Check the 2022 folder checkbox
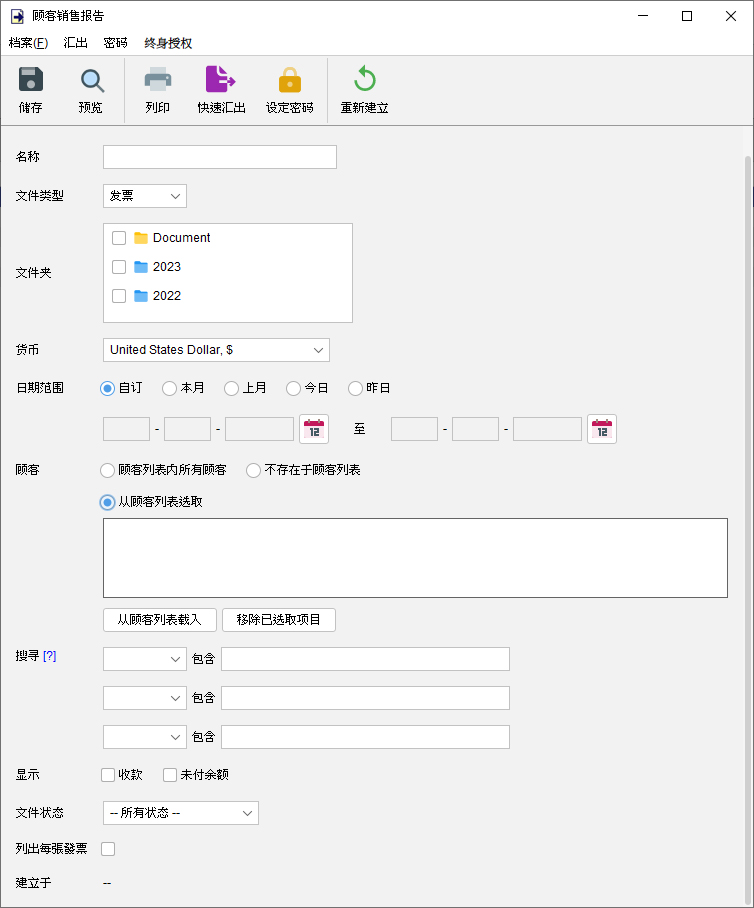754x908 pixels. (x=119, y=296)
